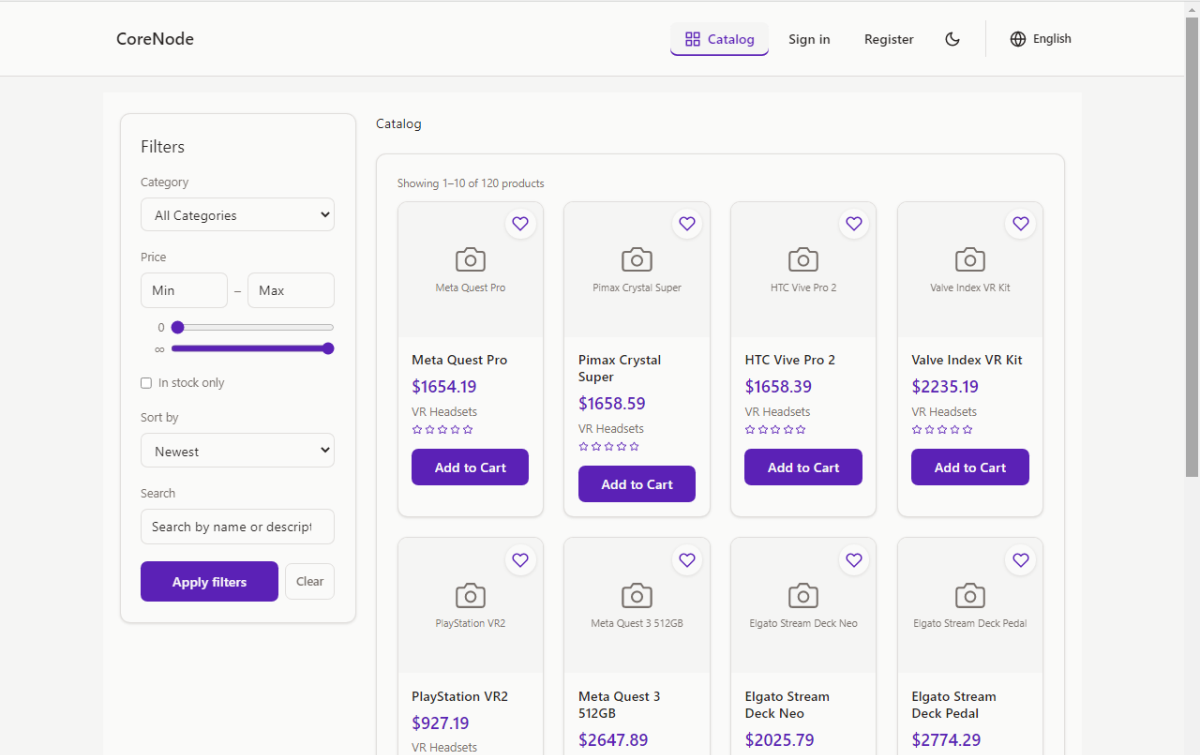Enable the In stock only checkbox

coord(147,383)
